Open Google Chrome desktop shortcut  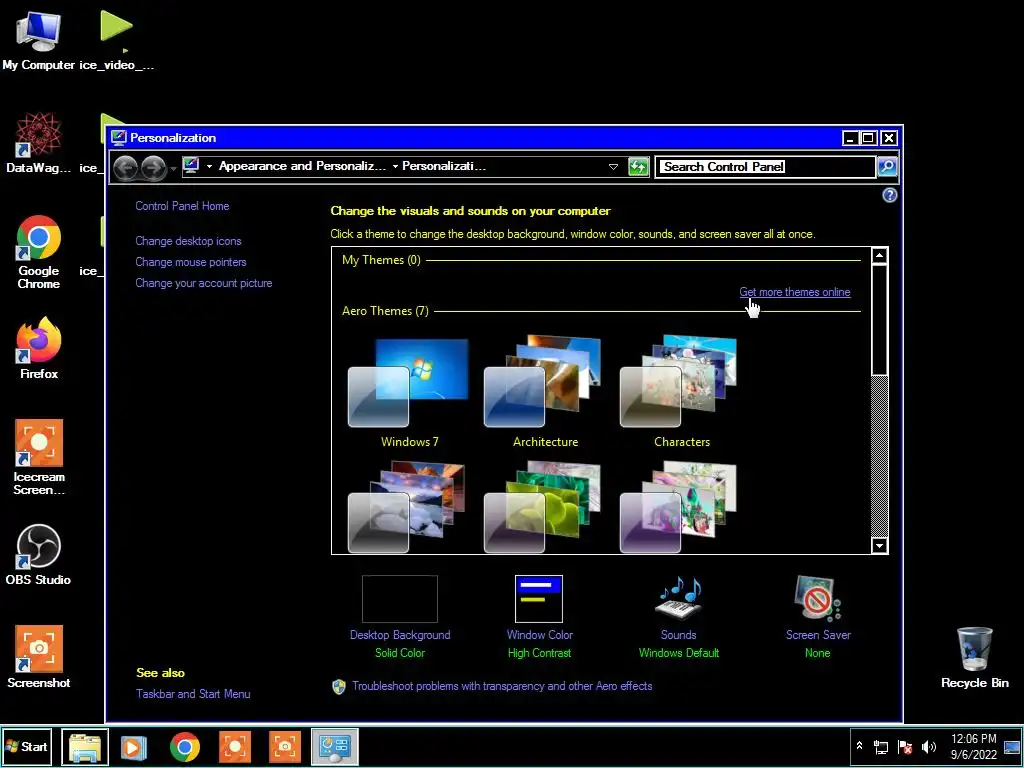[39, 252]
